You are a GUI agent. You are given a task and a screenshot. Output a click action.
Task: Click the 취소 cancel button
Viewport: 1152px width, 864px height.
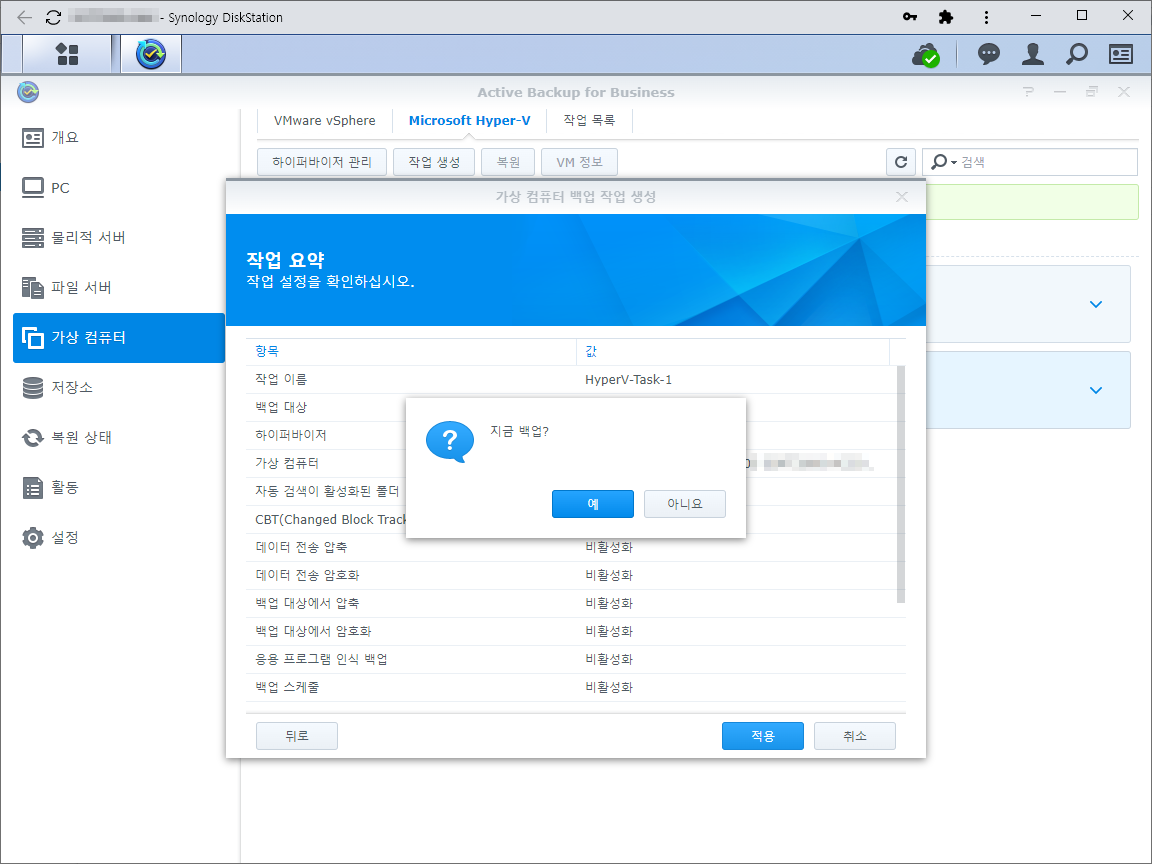(854, 735)
